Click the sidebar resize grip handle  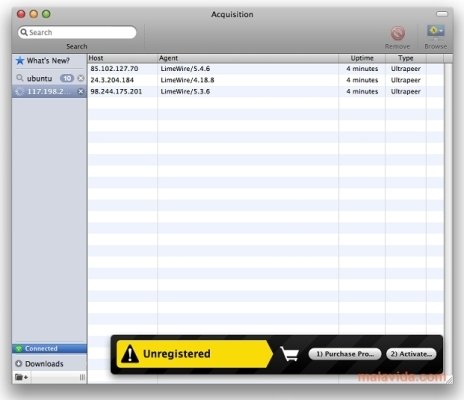(82, 377)
